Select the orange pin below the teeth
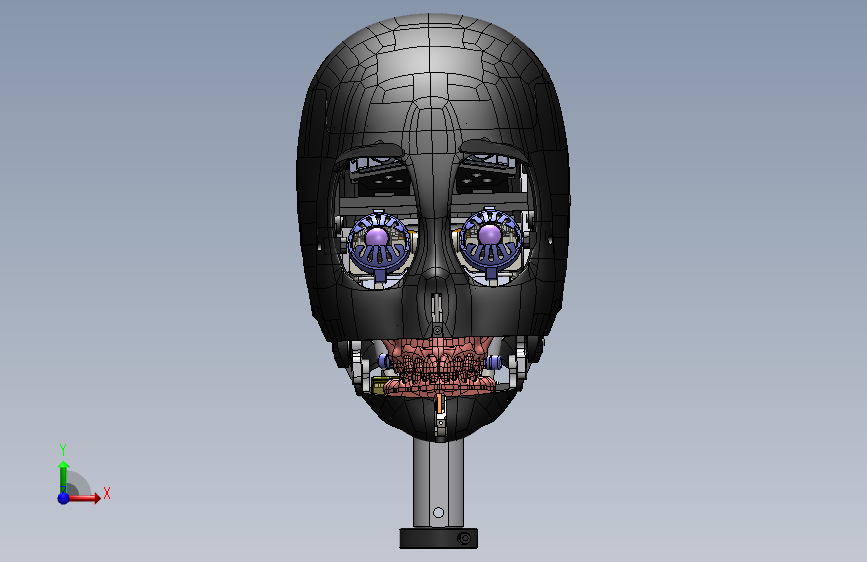 439,403
